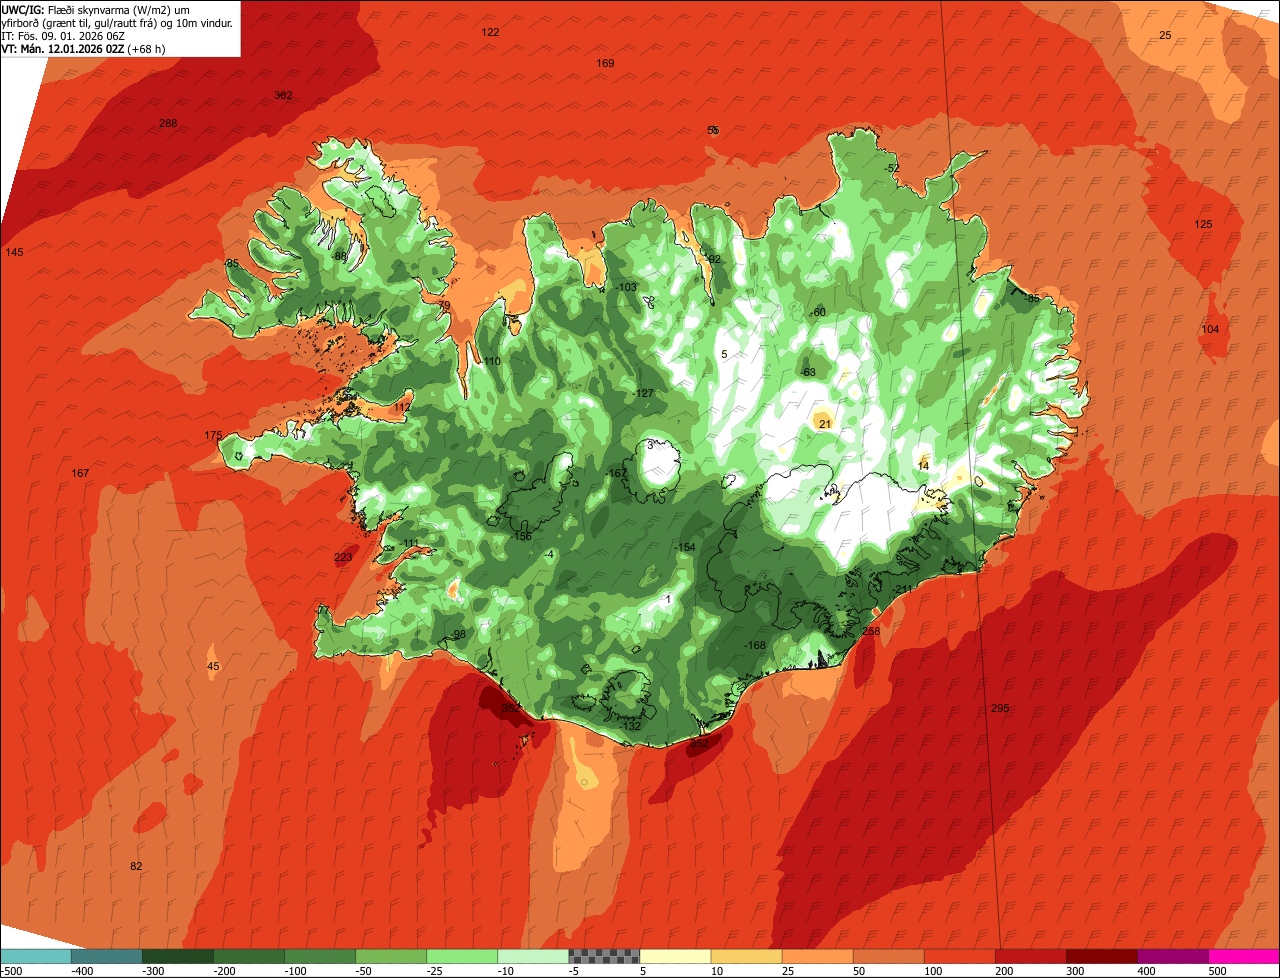1280x978 pixels.
Task: Click the '122' value in the northern sea
Action: [490, 33]
